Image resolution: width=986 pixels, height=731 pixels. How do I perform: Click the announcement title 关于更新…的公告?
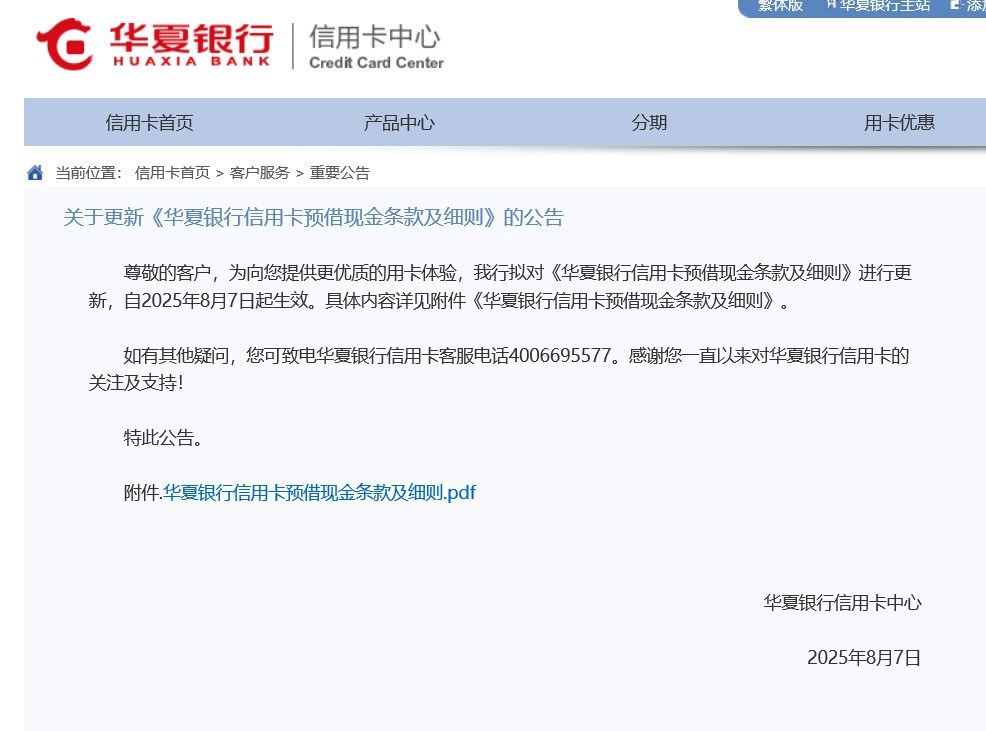(313, 218)
